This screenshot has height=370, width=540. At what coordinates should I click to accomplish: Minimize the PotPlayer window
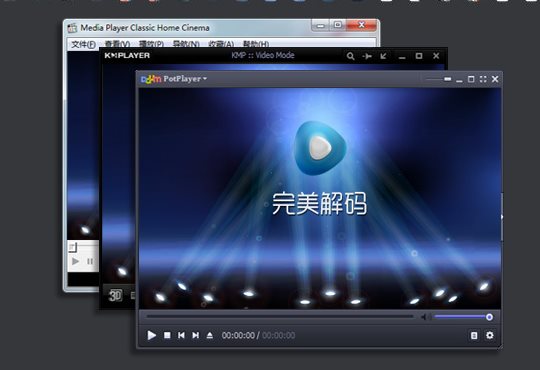tap(459, 80)
